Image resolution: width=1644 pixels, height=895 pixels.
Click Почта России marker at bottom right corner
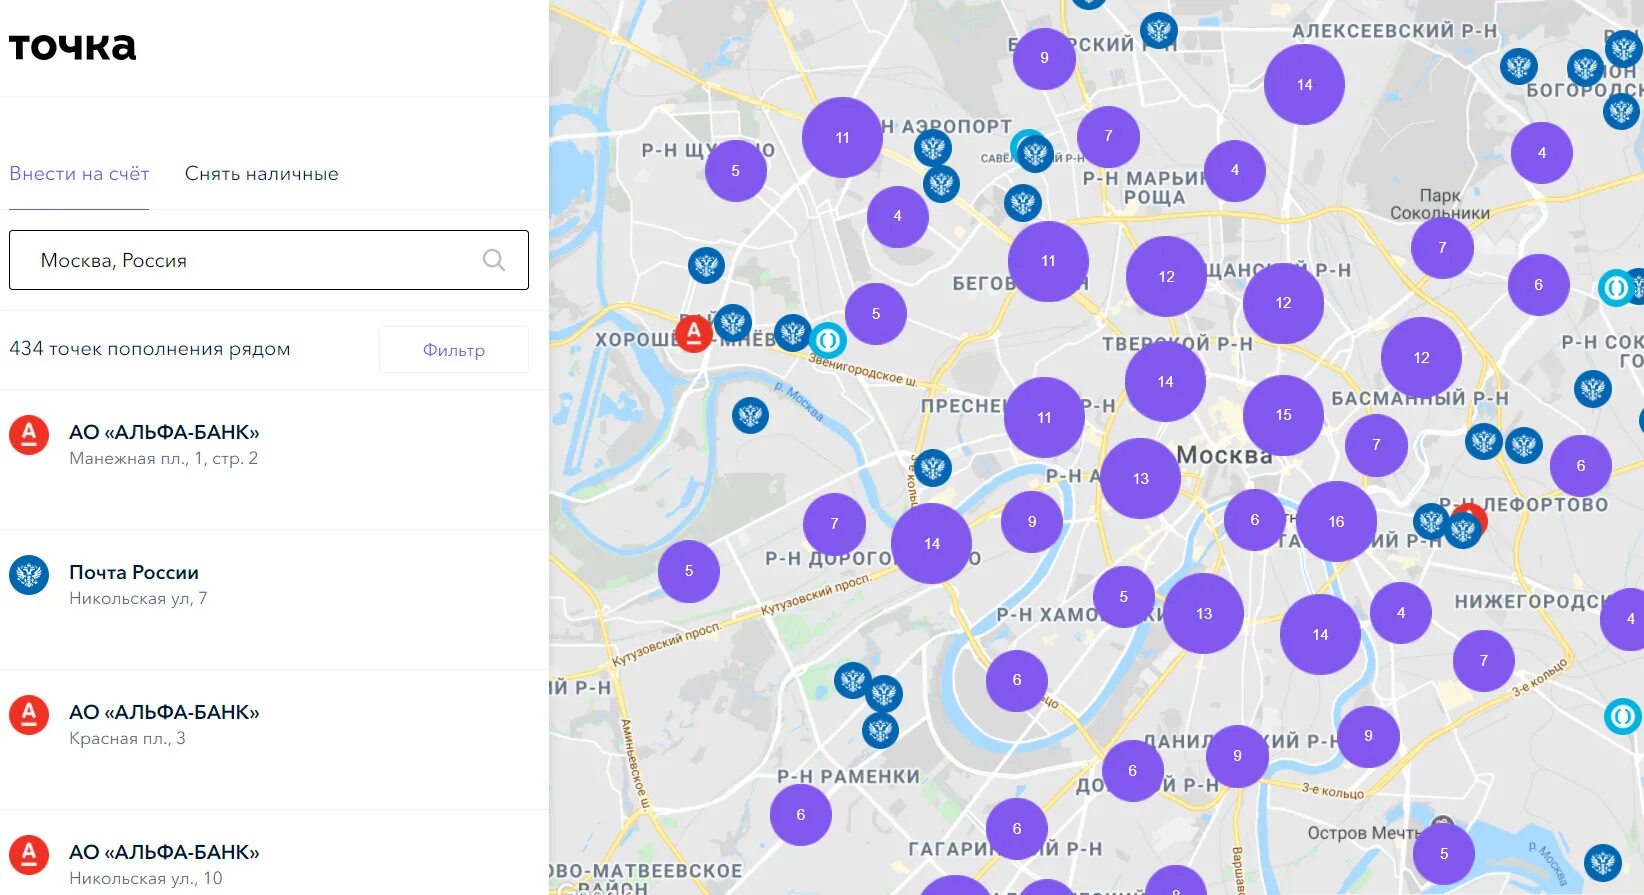click(x=1603, y=862)
